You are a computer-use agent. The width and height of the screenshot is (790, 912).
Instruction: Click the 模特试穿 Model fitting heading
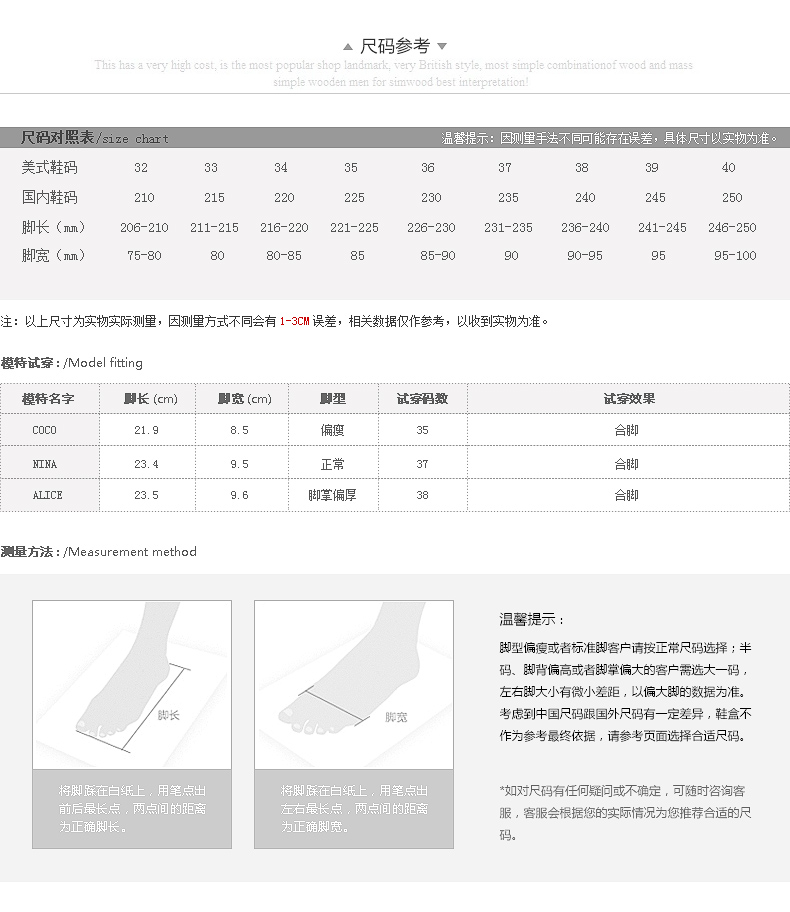(x=72, y=363)
